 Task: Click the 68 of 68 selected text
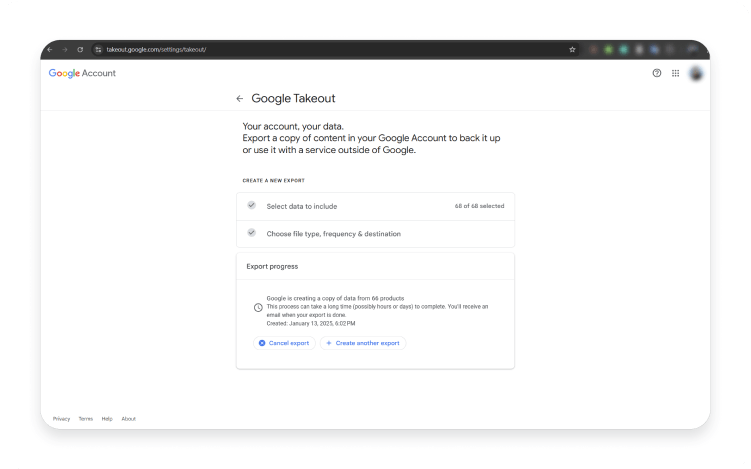(479, 206)
